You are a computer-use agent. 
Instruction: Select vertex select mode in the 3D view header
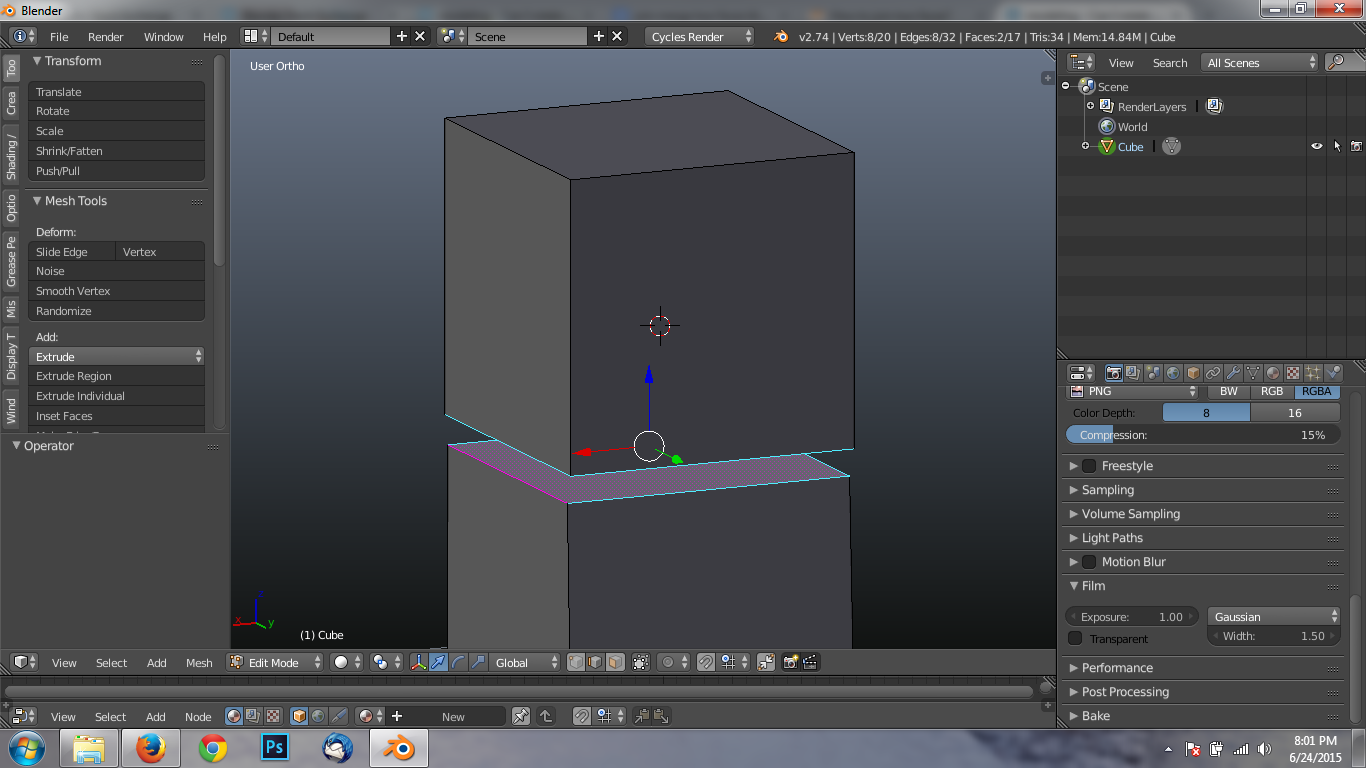(576, 662)
